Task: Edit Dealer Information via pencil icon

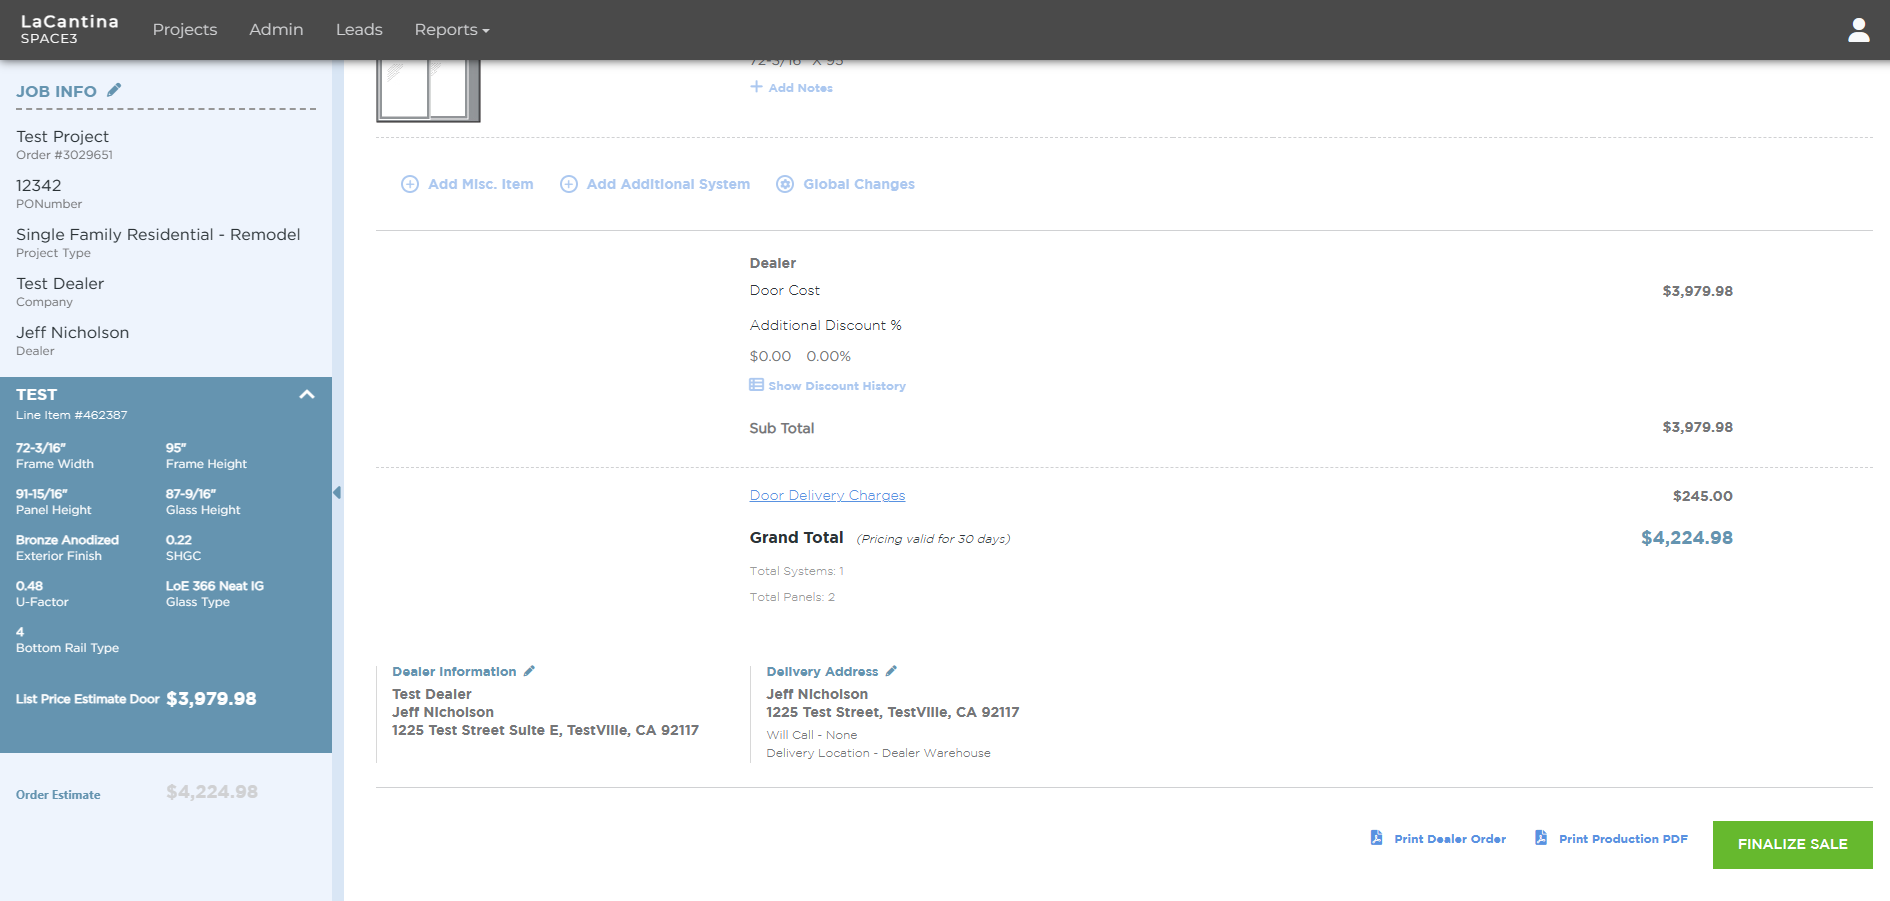Action: [529, 671]
